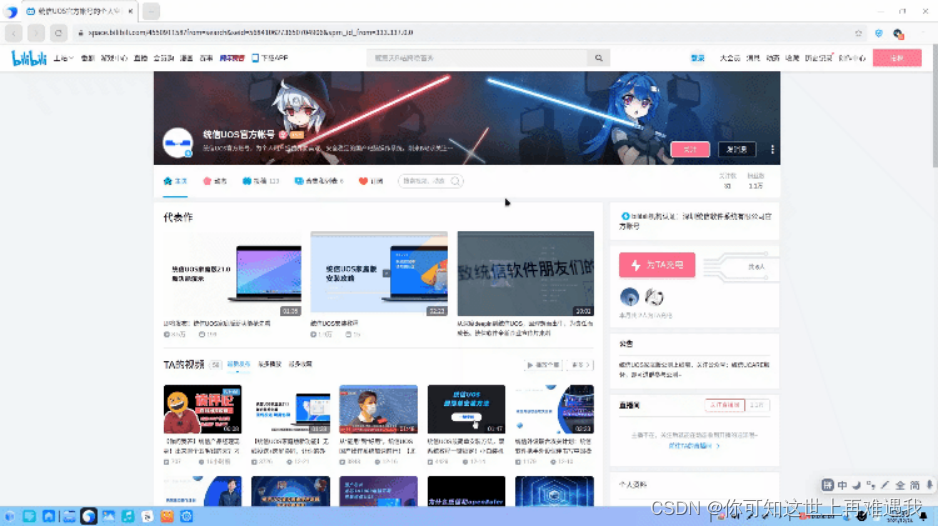Click the pink 为TA充电 button

tap(657, 265)
